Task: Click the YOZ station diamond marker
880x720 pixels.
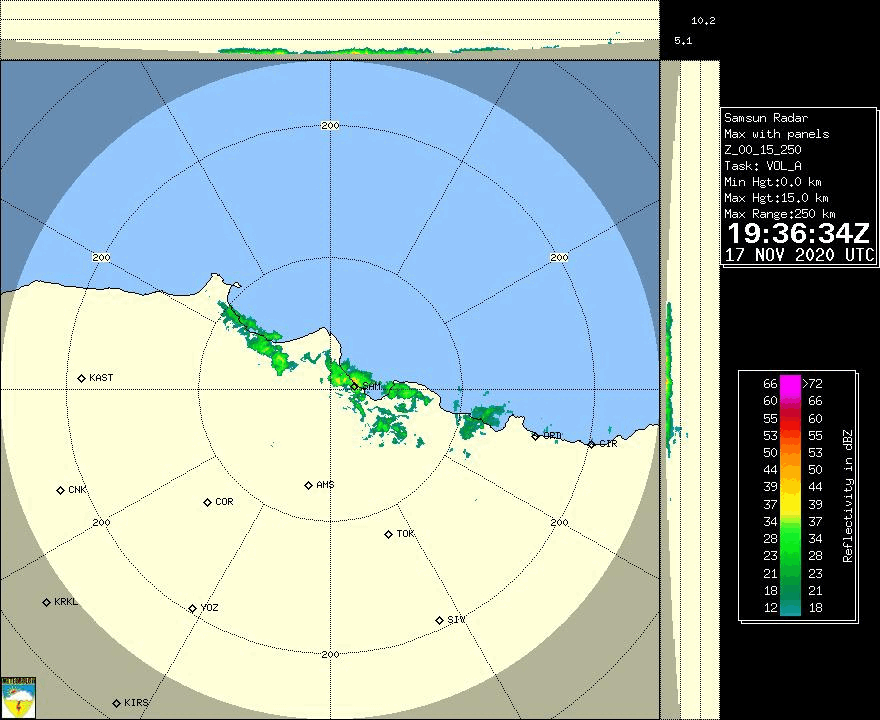Action: coord(192,608)
